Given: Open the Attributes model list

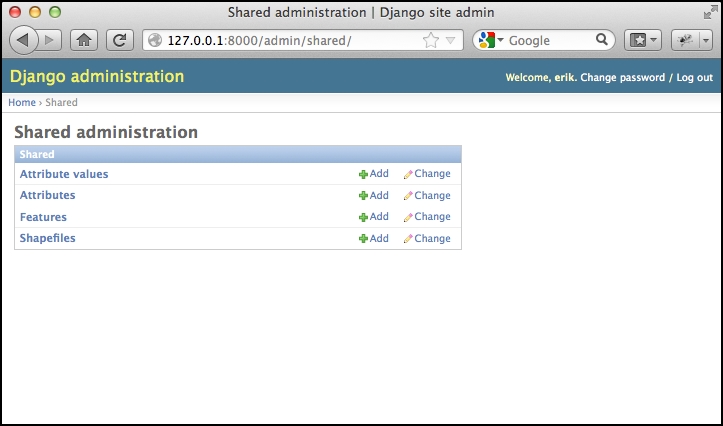Looking at the screenshot, I should click(x=47, y=195).
